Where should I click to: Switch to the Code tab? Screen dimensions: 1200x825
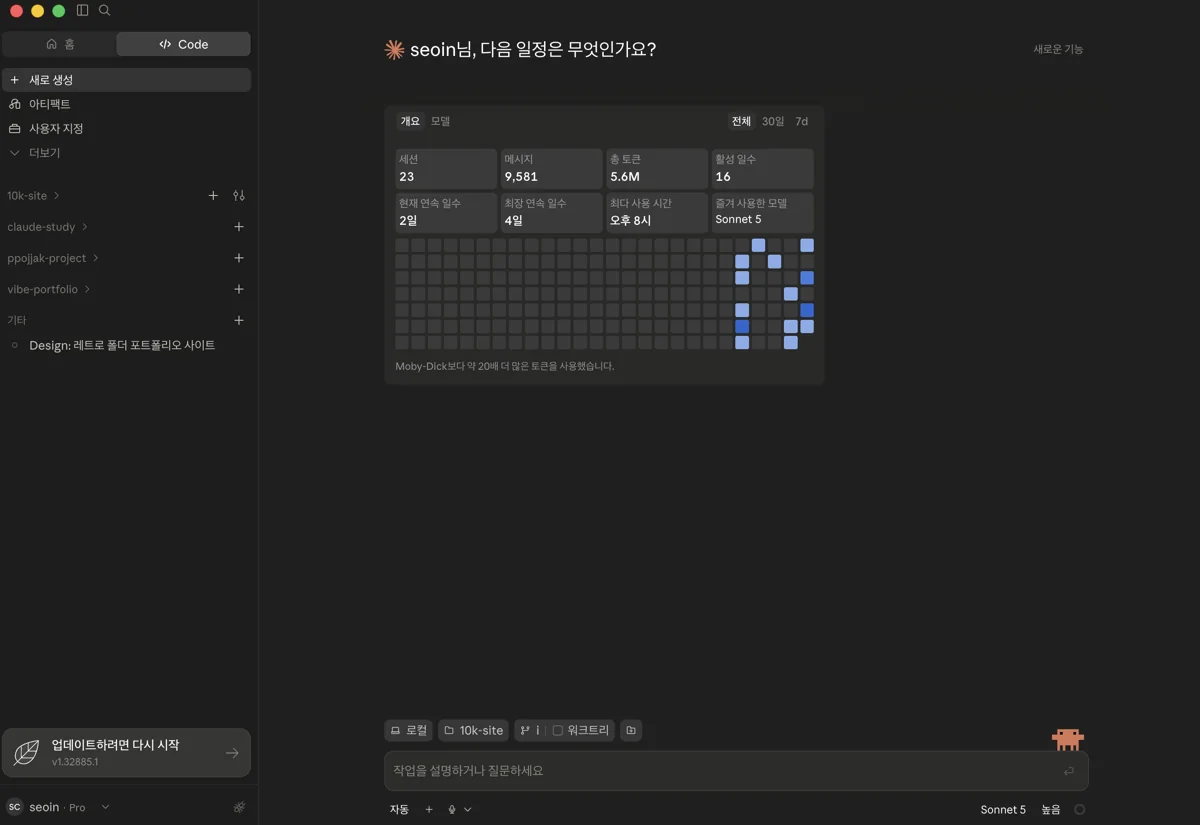click(184, 44)
